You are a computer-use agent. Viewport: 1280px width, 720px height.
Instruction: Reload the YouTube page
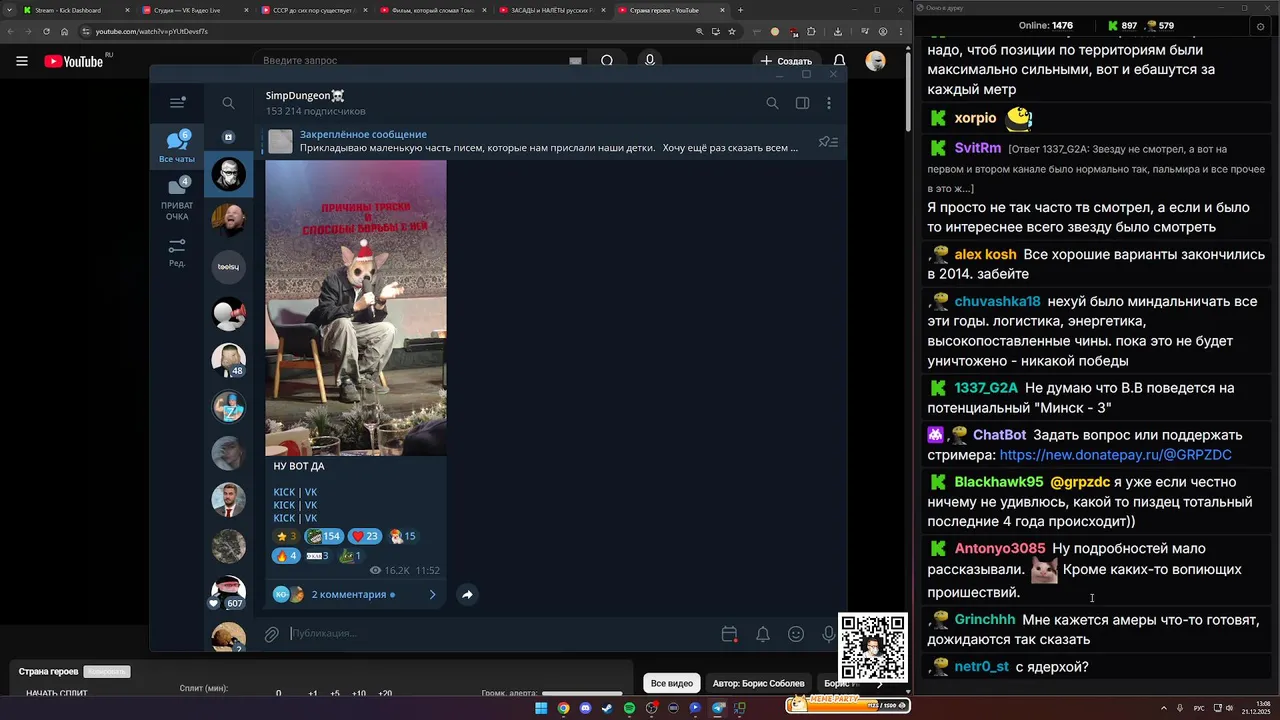click(x=46, y=31)
